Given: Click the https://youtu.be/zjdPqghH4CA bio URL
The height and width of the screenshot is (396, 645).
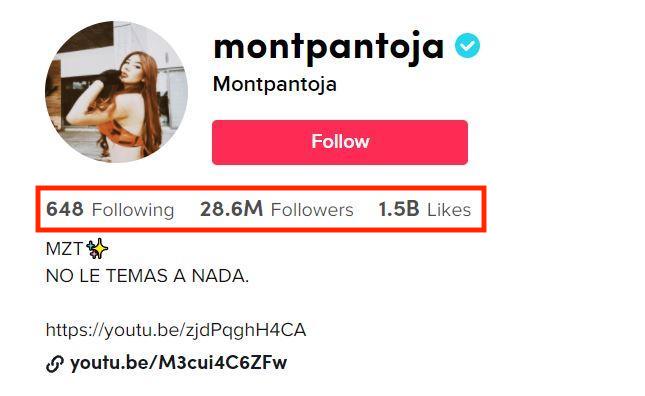Looking at the screenshot, I should click(176, 331).
